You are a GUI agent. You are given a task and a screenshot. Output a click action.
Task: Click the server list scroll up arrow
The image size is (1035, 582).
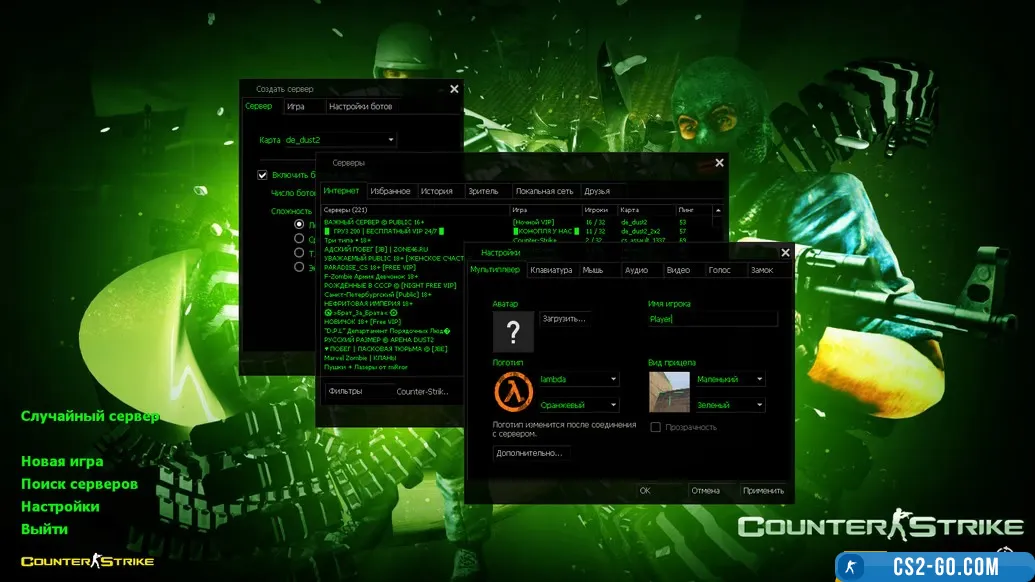coord(717,210)
